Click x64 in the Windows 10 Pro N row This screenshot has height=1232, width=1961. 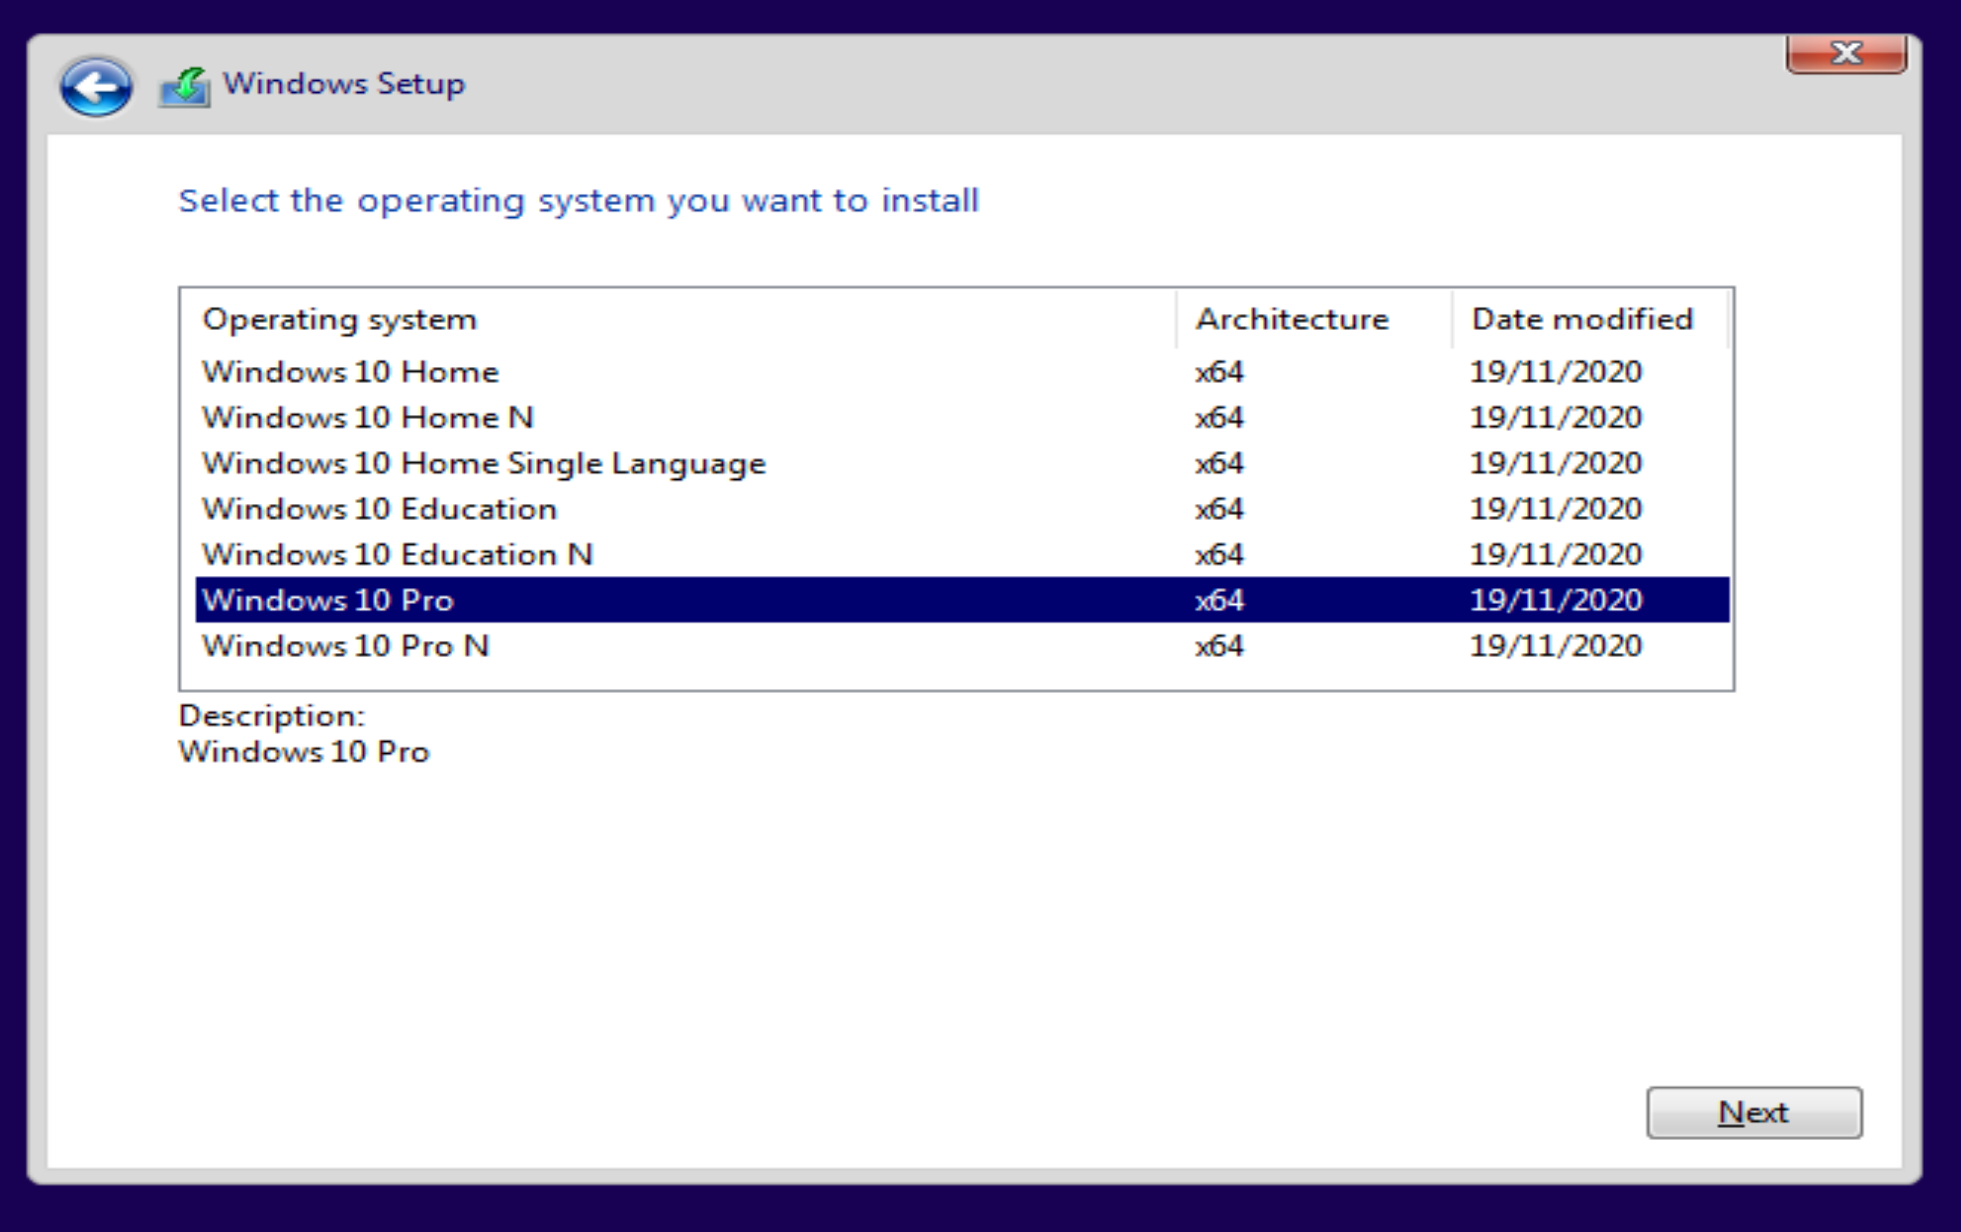(1219, 646)
